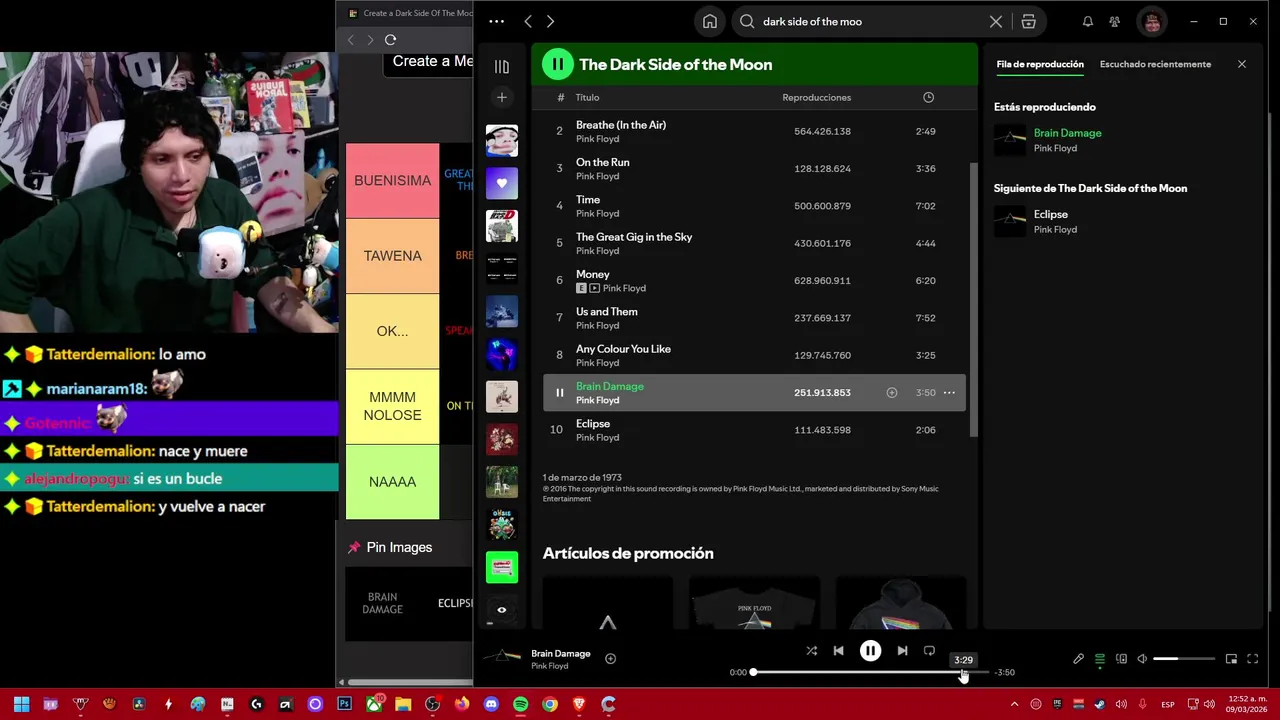Image resolution: width=1280 pixels, height=720 pixels.
Task: Clear the search field with X icon
Action: click(x=996, y=21)
